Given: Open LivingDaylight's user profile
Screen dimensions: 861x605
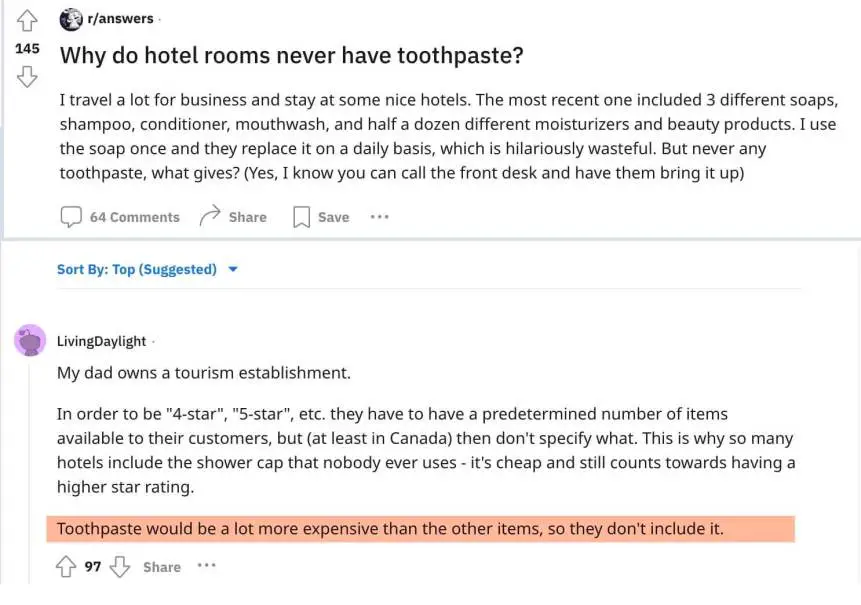Looking at the screenshot, I should point(101,340).
